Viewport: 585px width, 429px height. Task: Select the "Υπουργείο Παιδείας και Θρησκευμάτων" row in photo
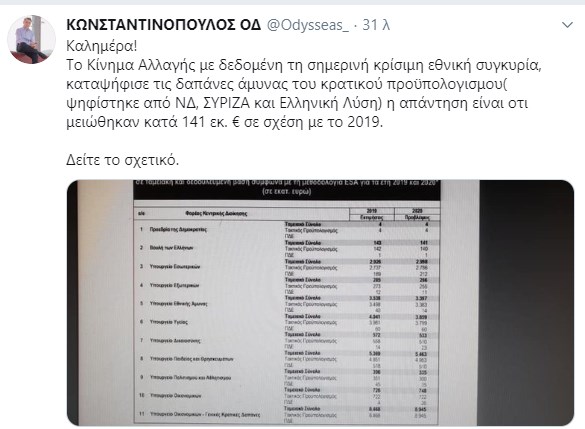[x=287, y=359]
